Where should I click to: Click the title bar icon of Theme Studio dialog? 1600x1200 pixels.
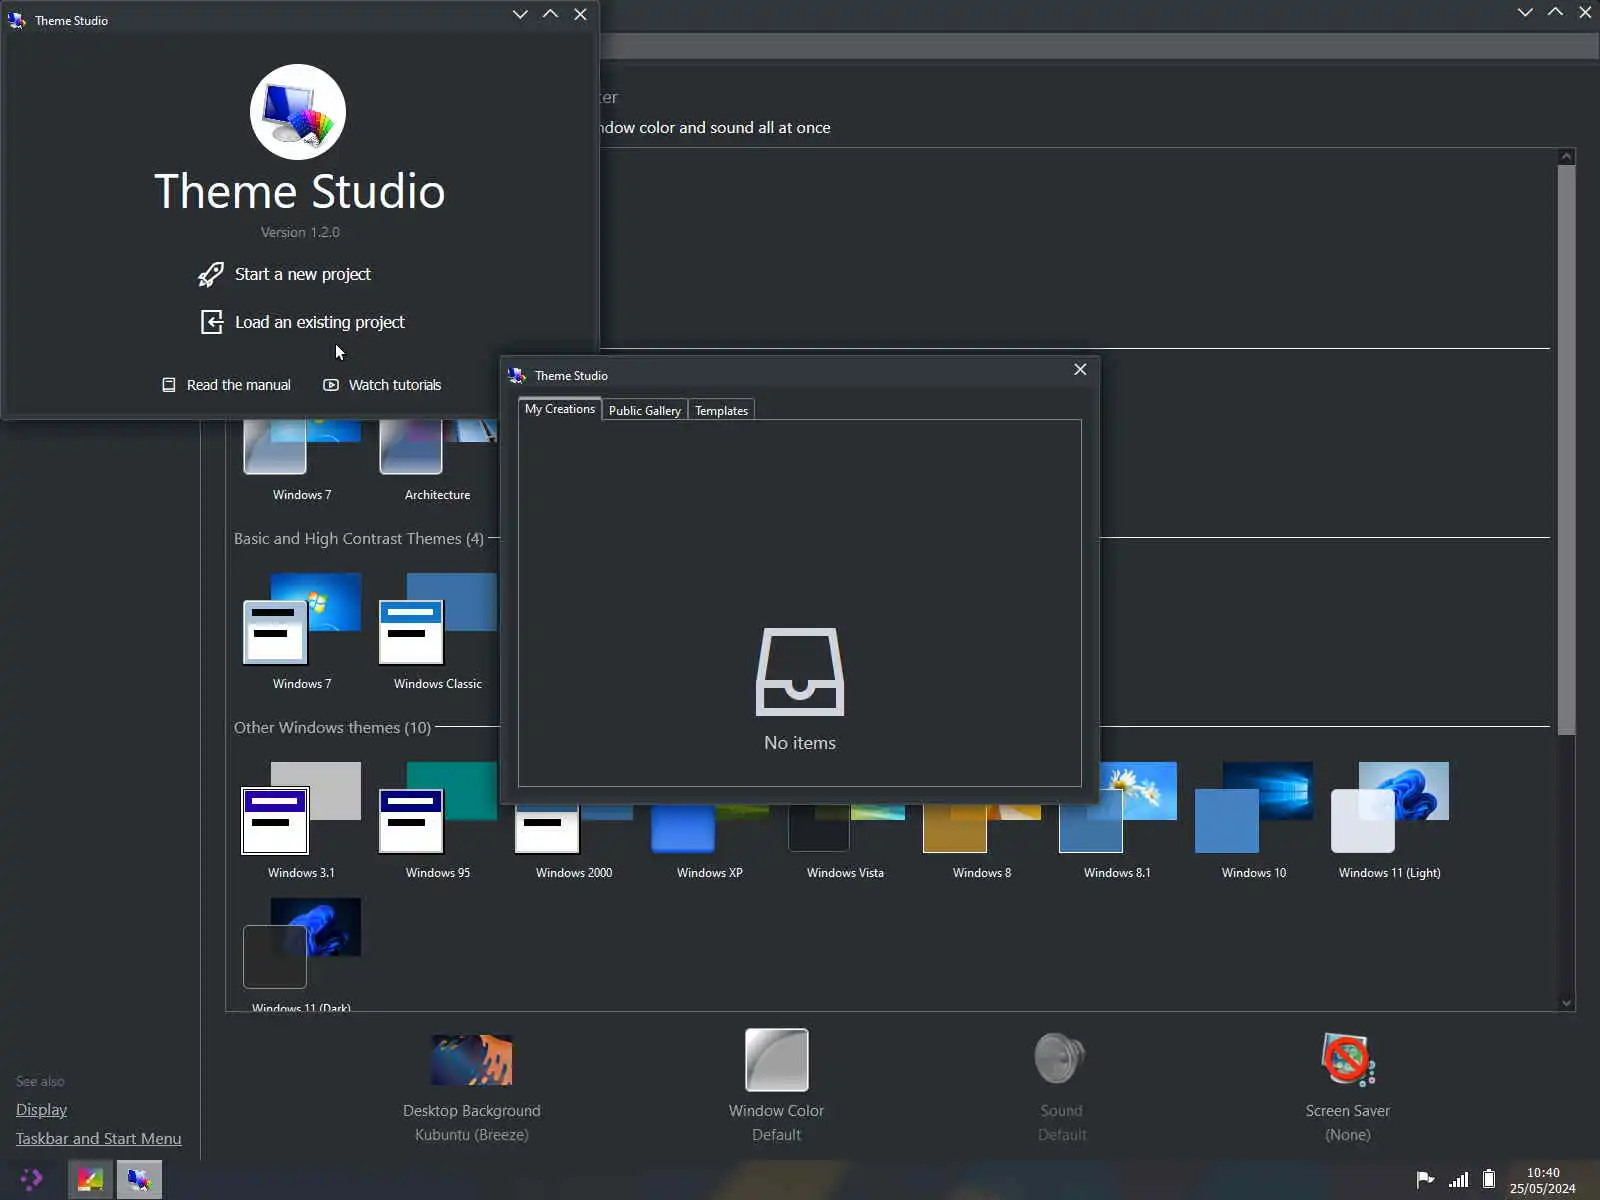pyautogui.click(x=517, y=375)
